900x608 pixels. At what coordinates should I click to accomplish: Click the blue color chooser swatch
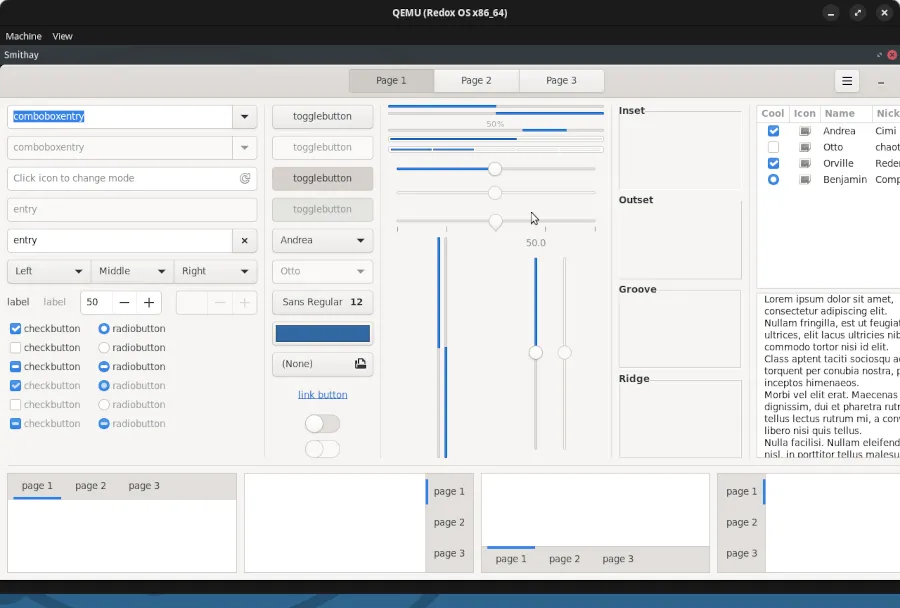[322, 333]
